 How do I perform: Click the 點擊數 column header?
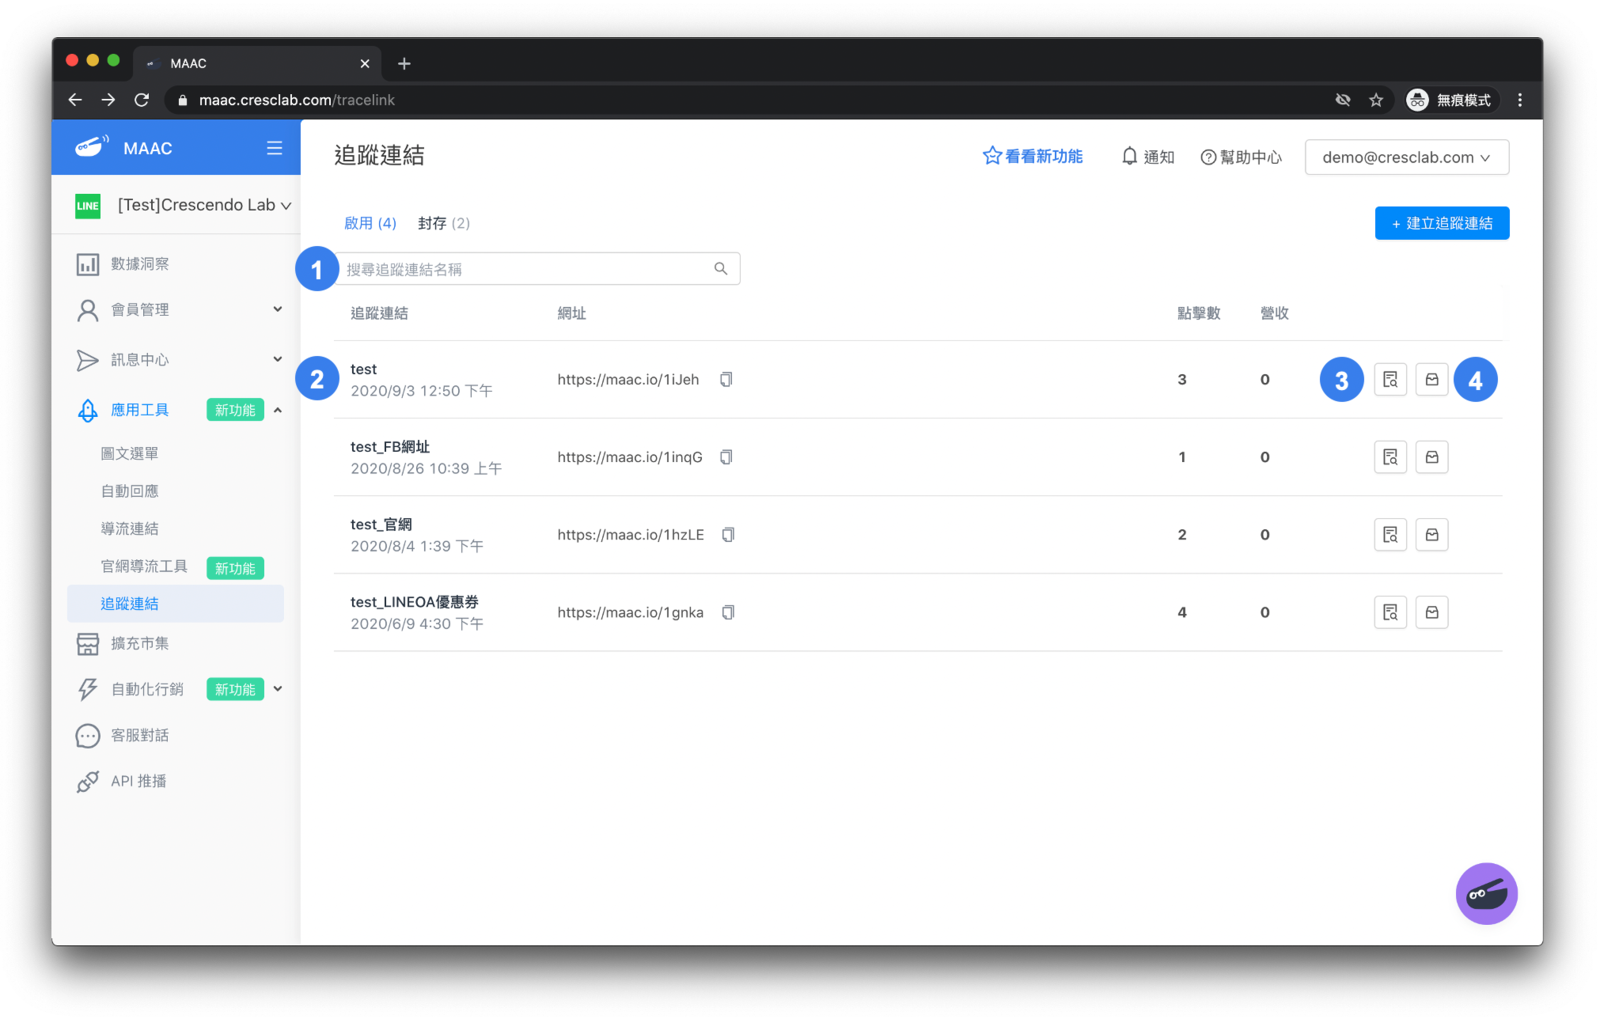tap(1198, 314)
